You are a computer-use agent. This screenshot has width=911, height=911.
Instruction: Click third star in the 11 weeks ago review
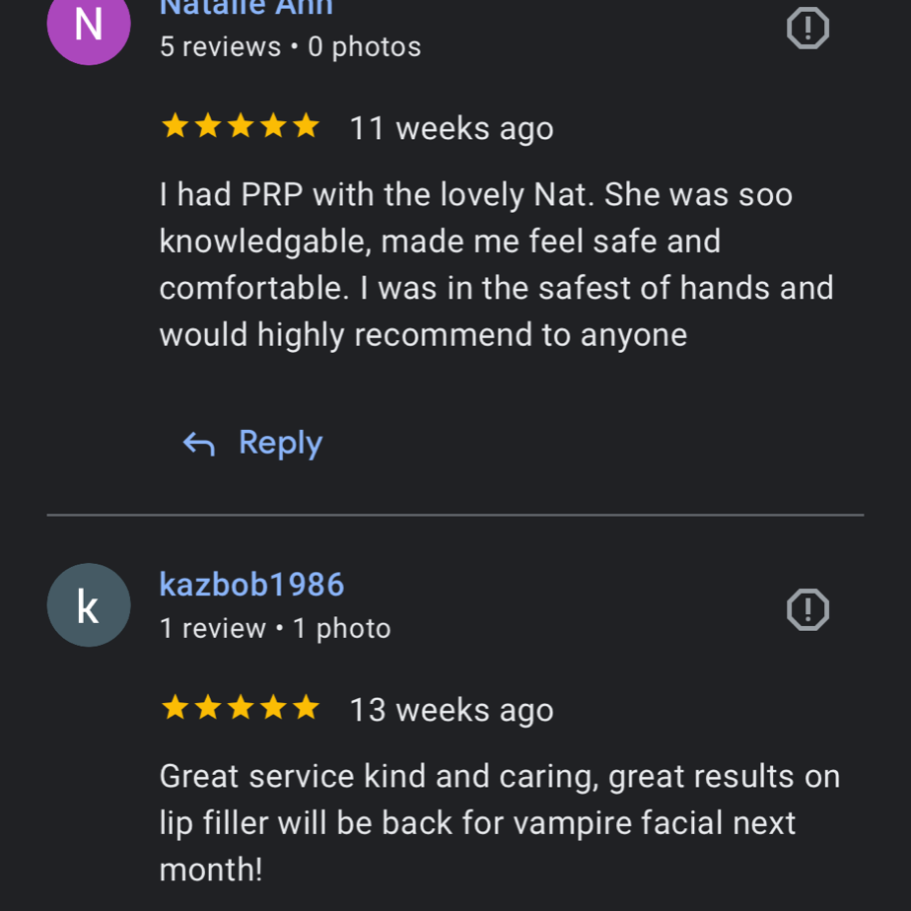240,127
